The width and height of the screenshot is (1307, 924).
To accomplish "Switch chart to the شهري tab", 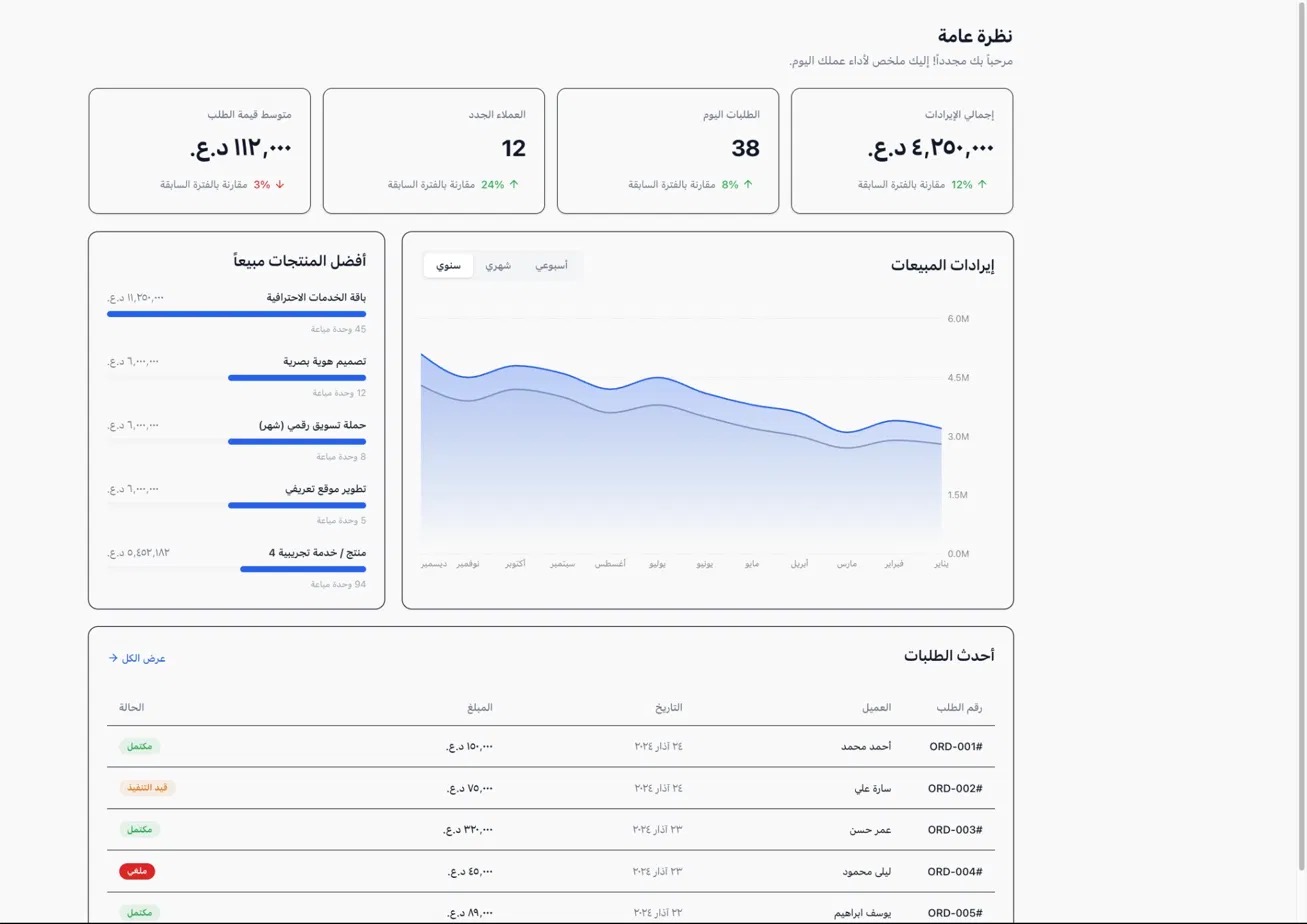I will pyautogui.click(x=498, y=266).
